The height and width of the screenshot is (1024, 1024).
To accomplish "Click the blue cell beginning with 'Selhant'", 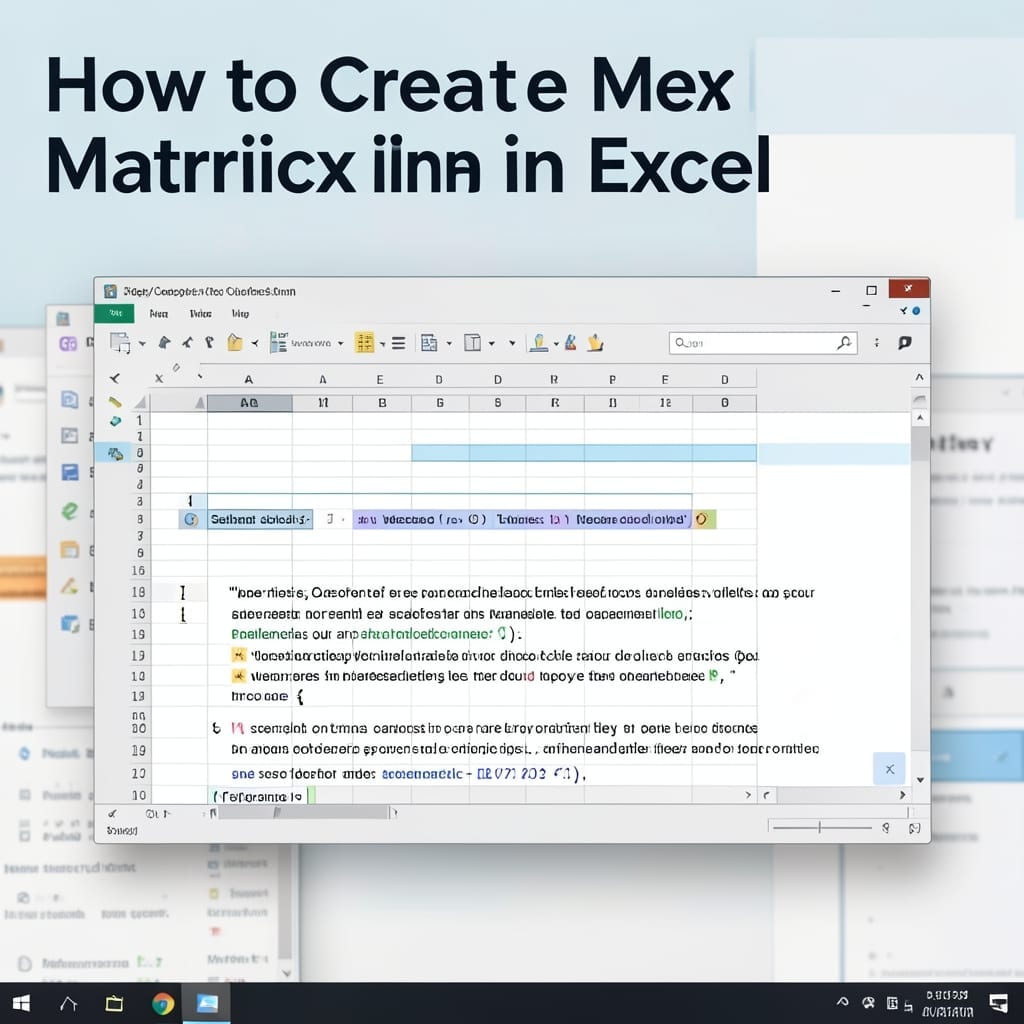I will point(259,519).
